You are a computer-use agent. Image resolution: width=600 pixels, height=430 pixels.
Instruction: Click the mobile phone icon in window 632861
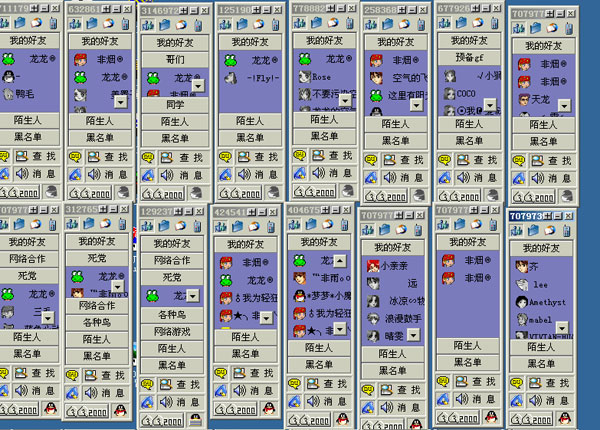[125, 24]
